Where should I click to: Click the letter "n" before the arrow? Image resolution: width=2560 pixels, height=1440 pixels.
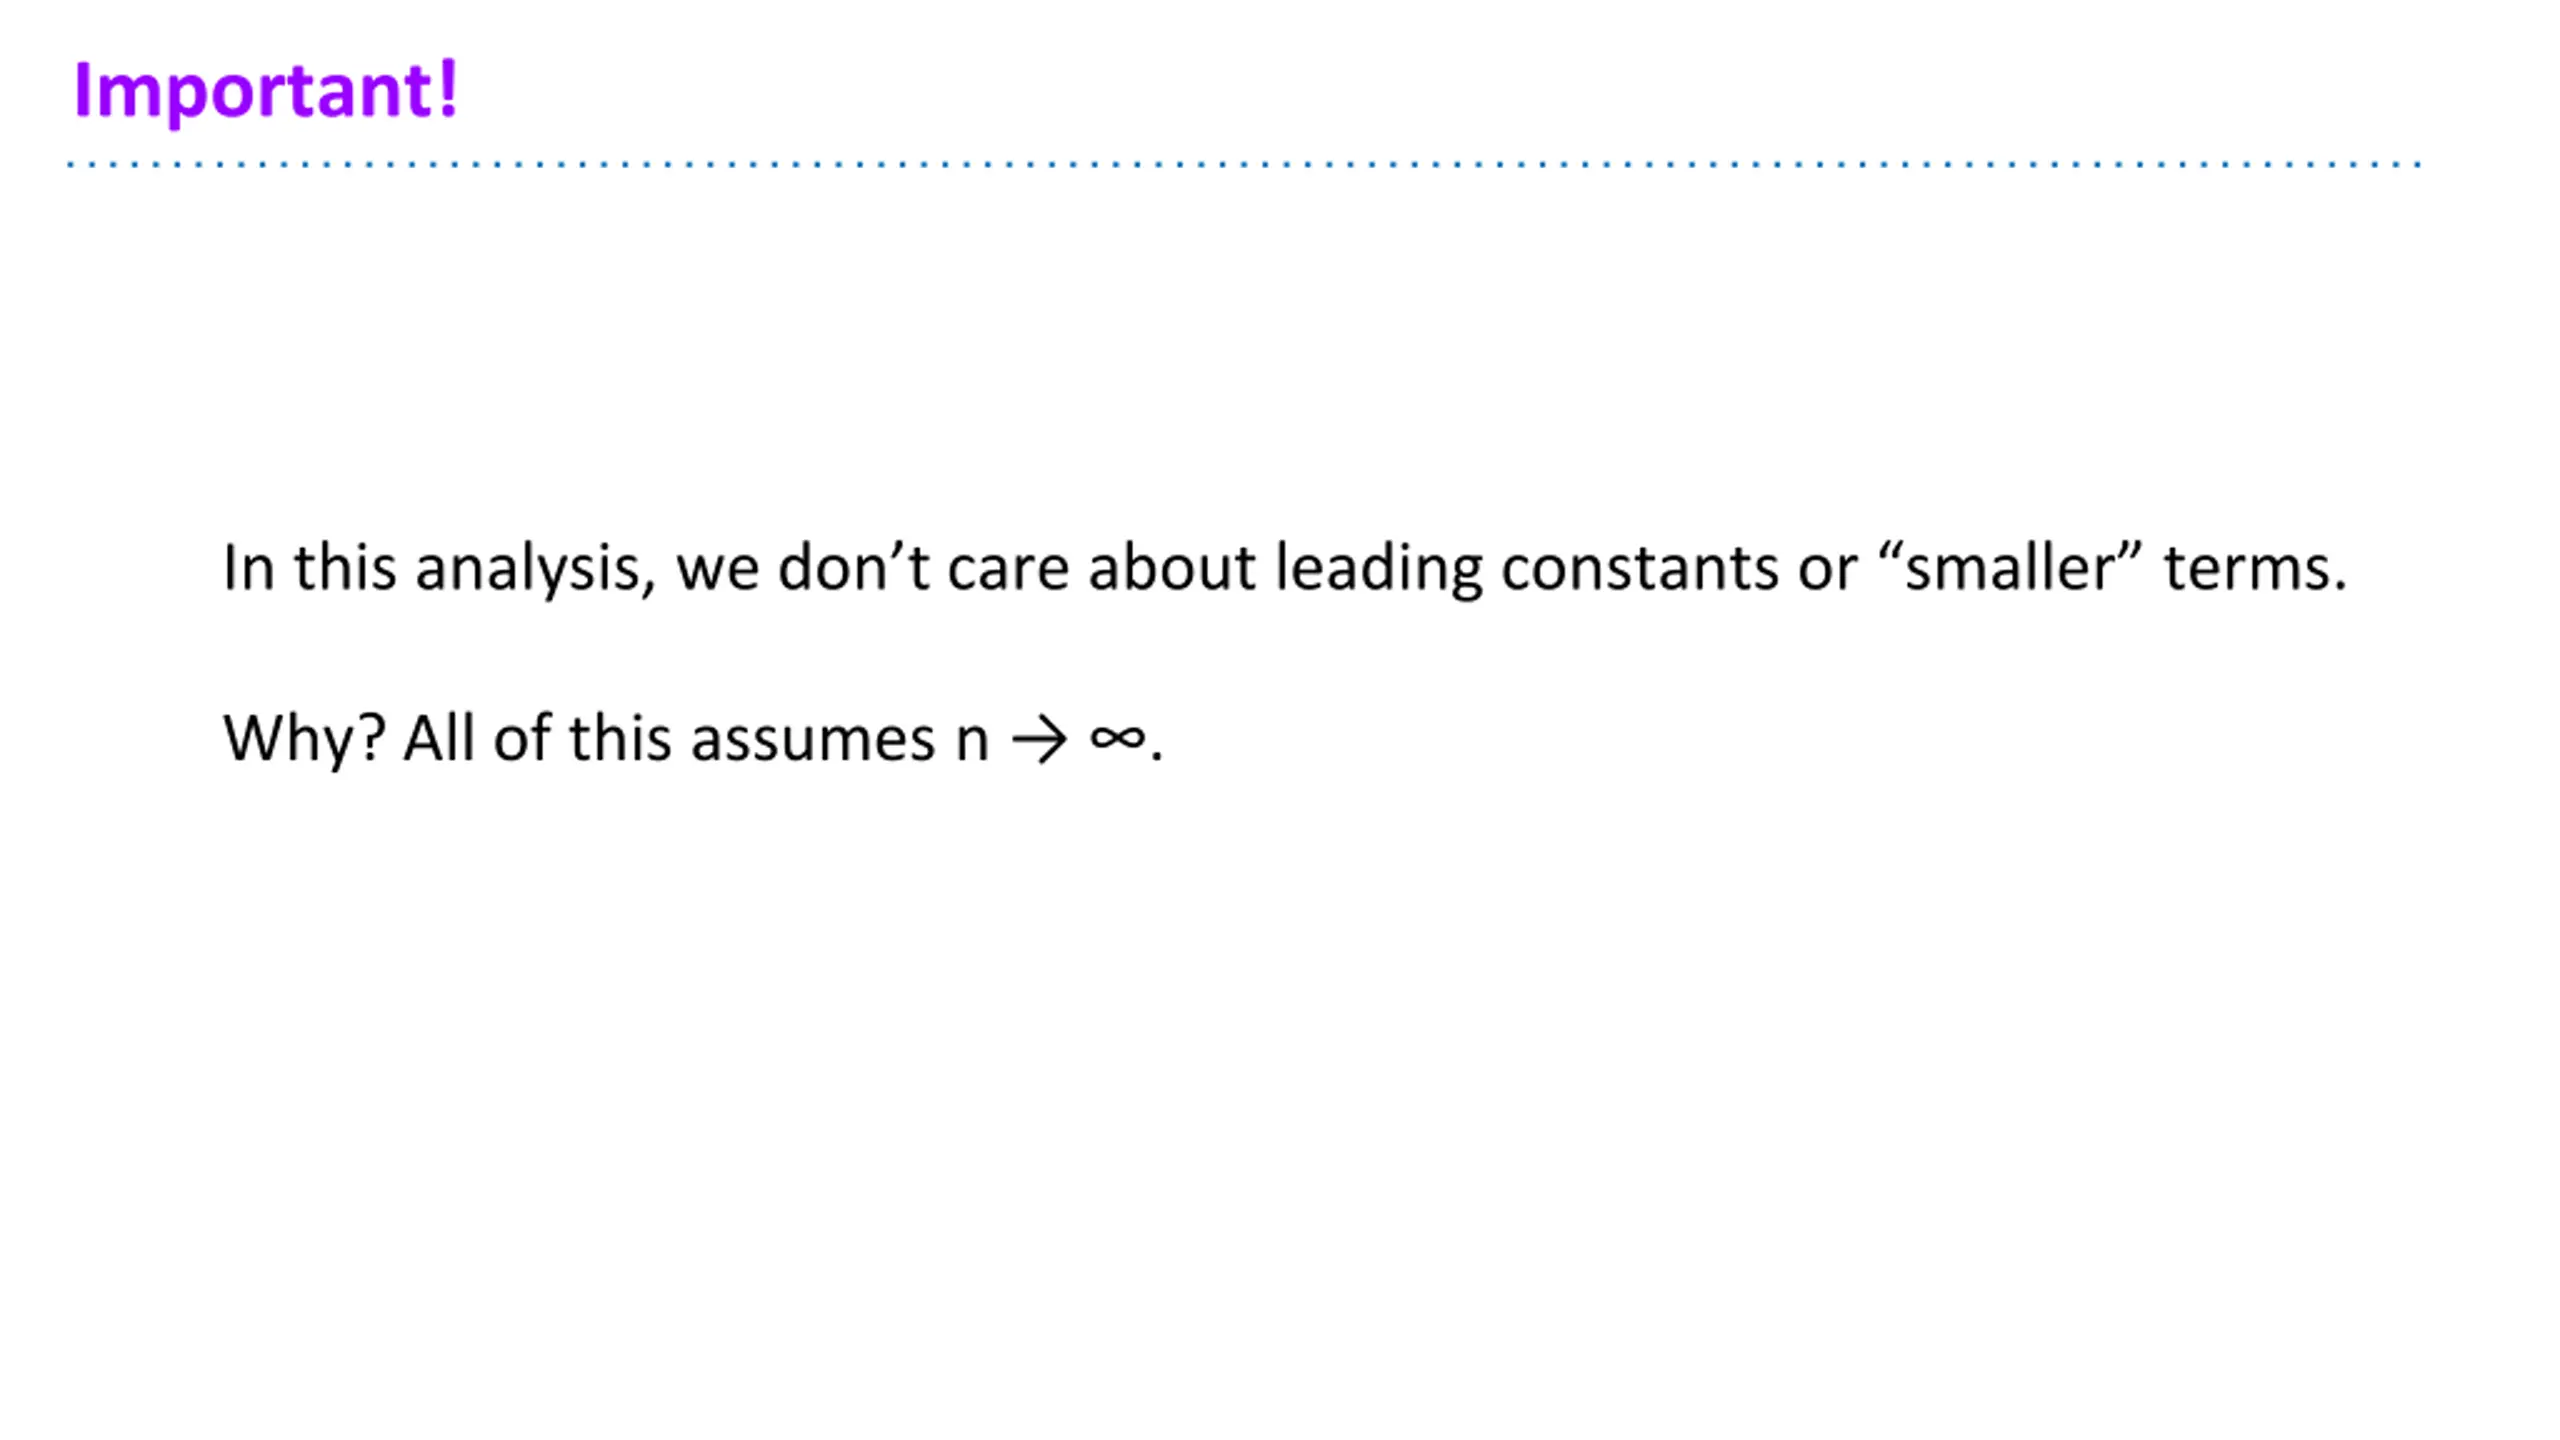[x=972, y=743]
